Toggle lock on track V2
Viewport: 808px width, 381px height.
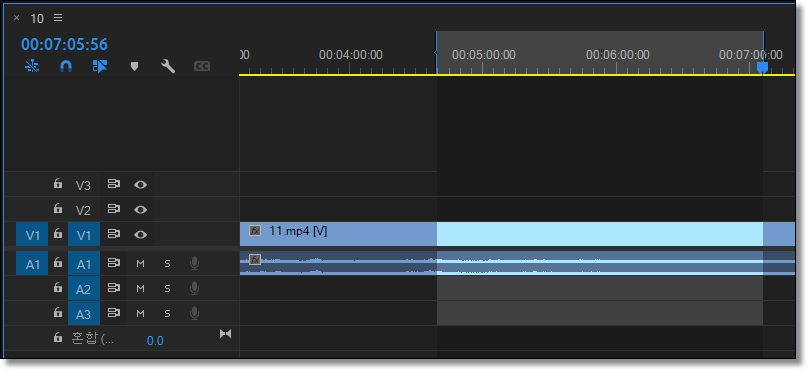click(x=58, y=209)
